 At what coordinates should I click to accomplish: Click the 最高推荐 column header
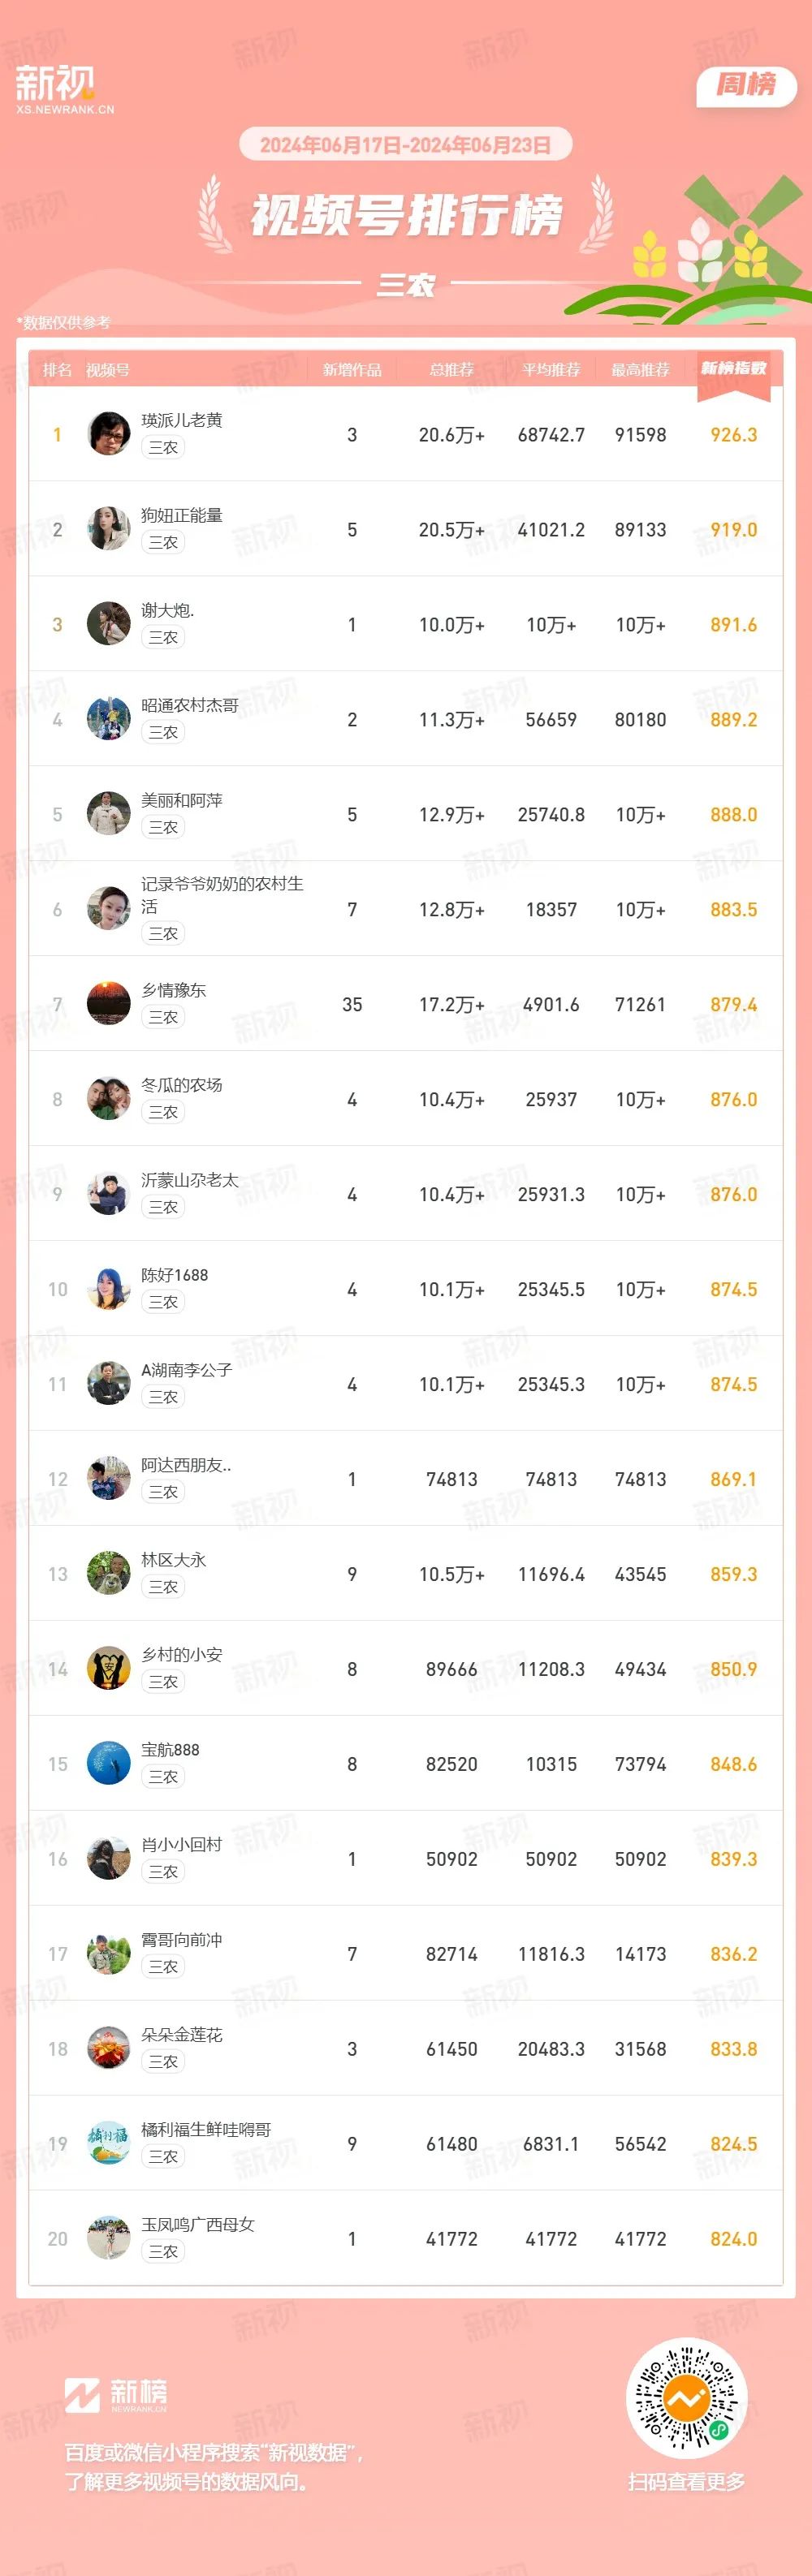click(640, 370)
